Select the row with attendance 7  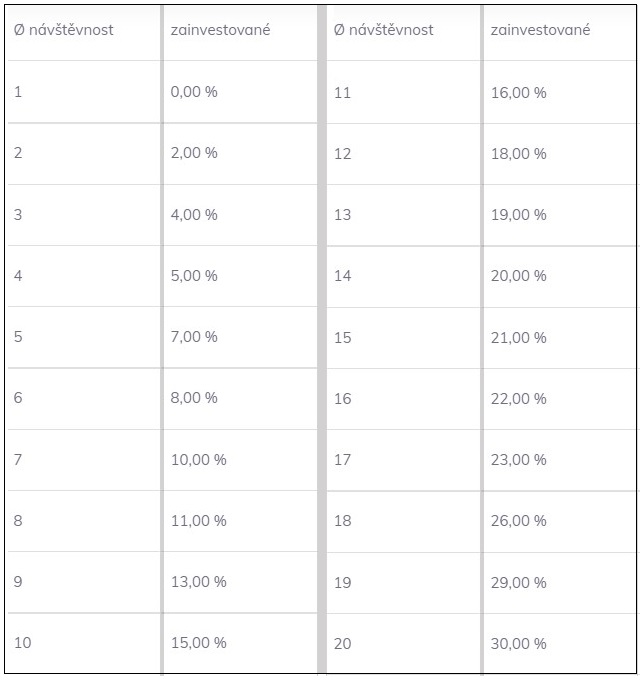pos(163,460)
